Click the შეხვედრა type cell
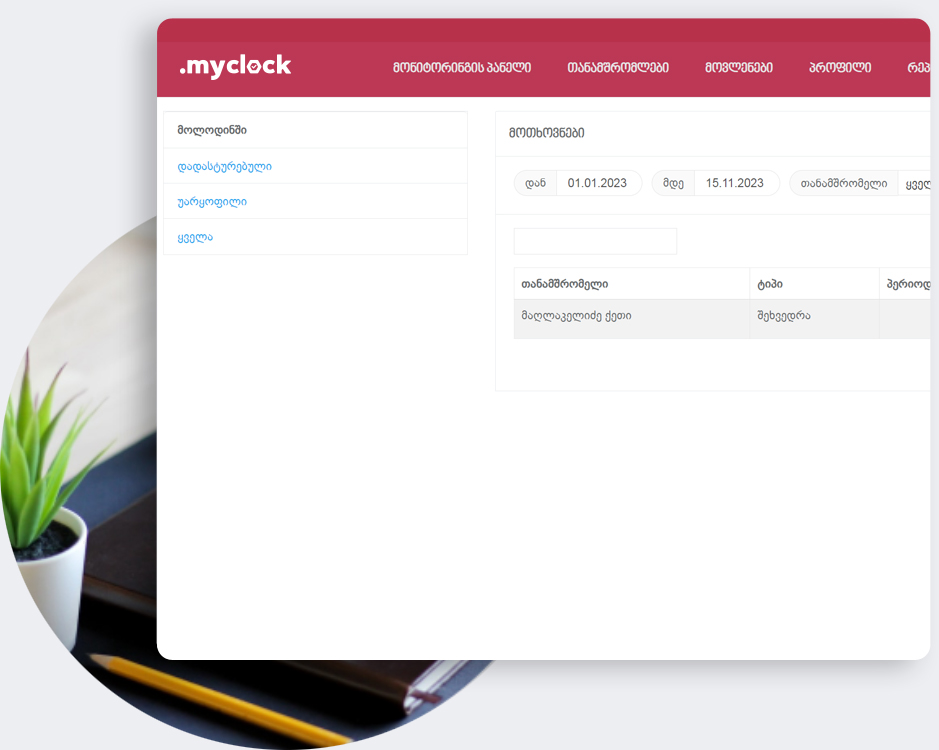 pos(784,316)
